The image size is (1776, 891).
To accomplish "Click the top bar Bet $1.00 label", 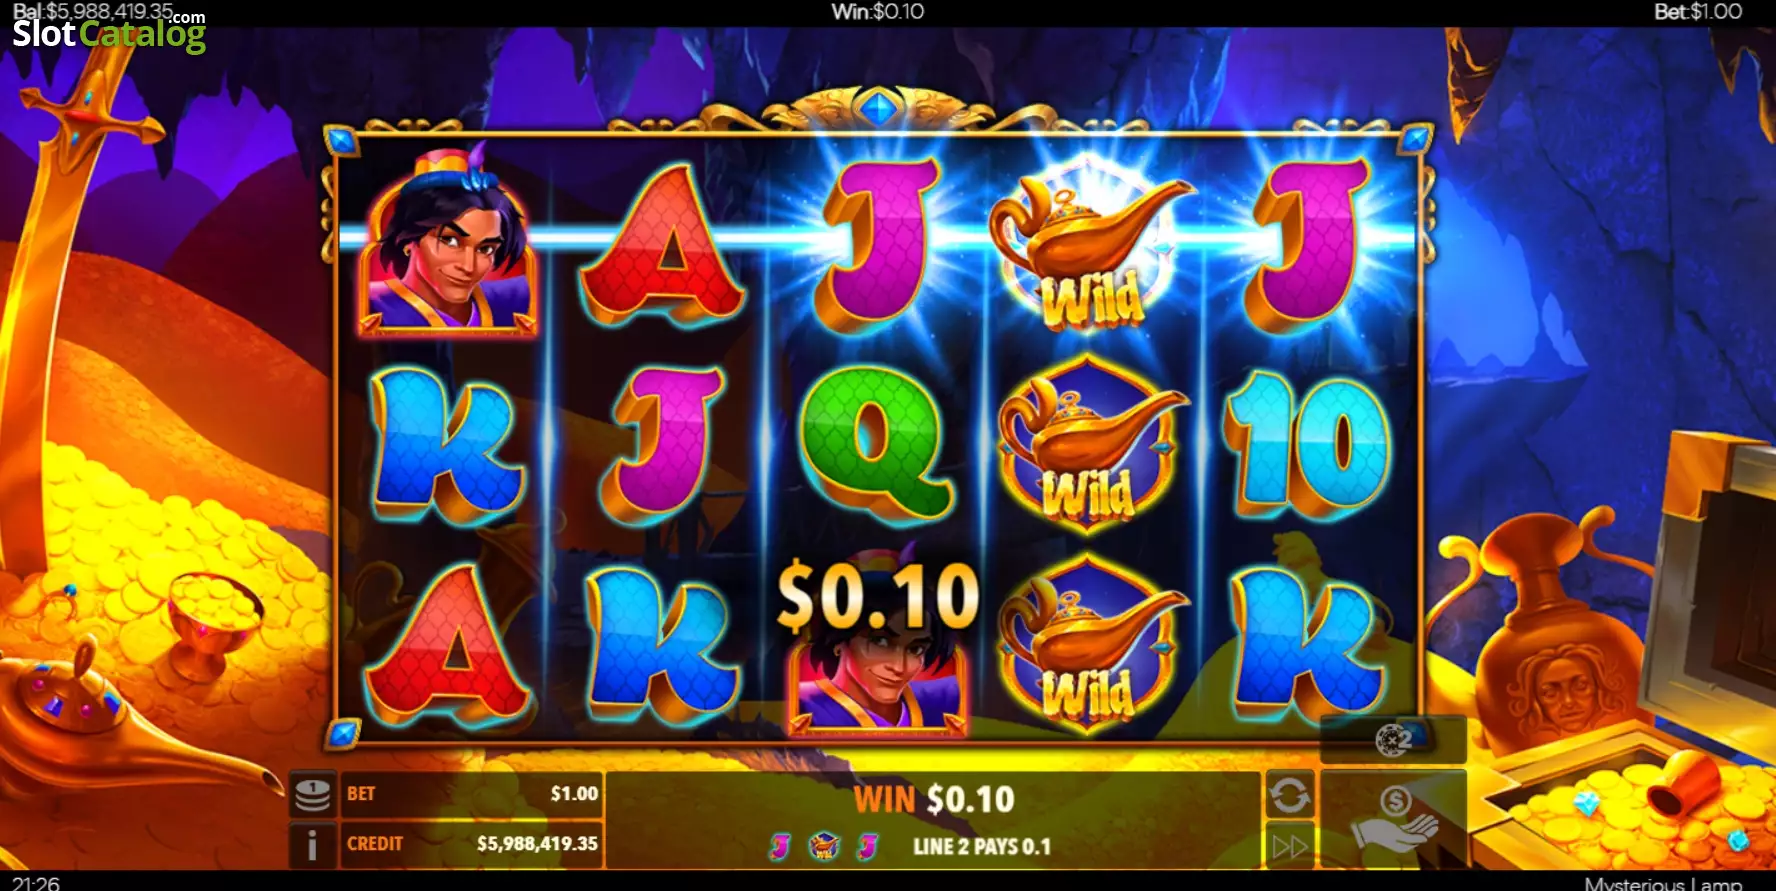I will coord(1698,11).
